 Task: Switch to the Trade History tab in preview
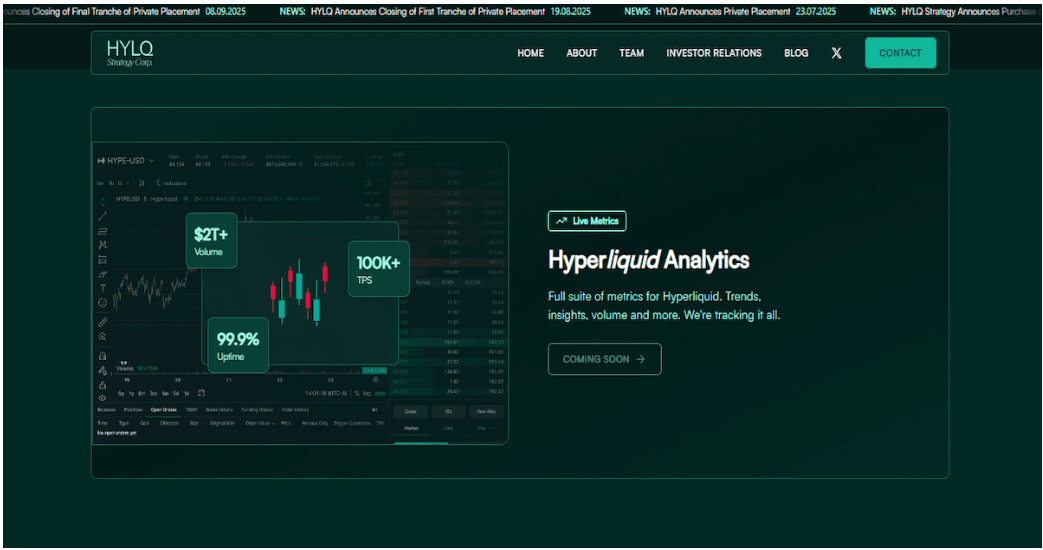pos(219,410)
